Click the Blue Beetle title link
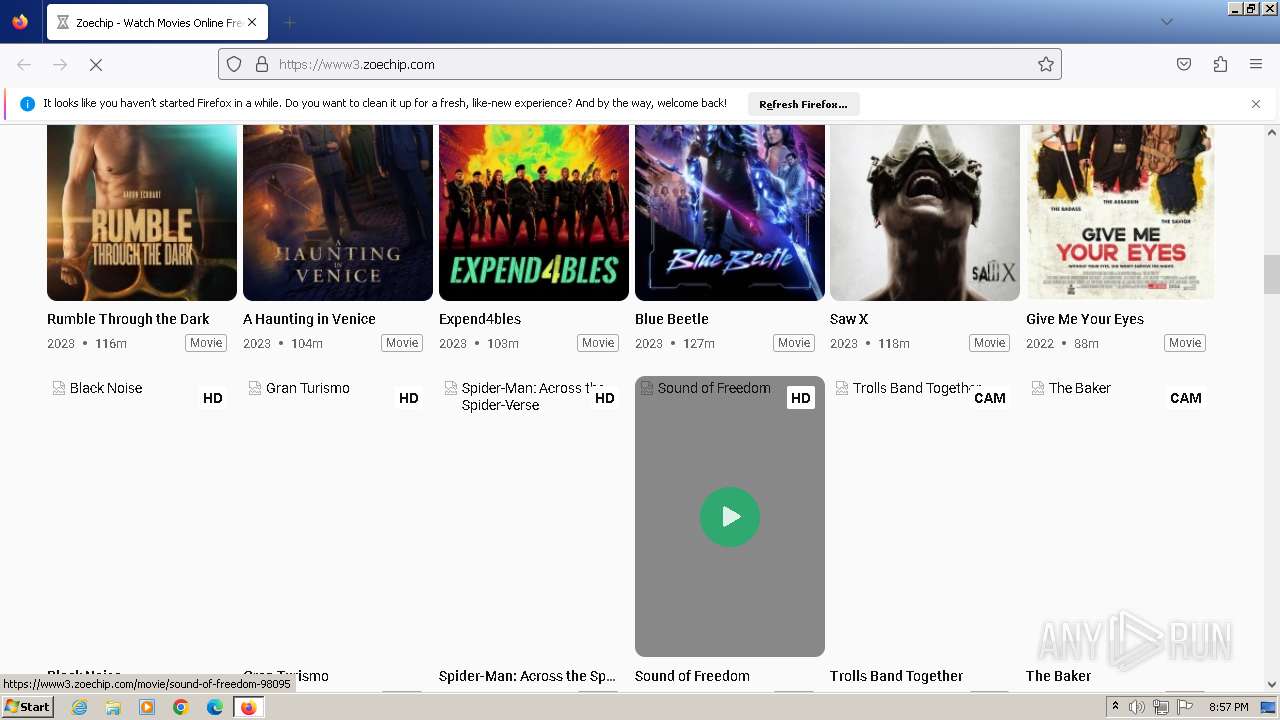Viewport: 1280px width, 720px height. click(x=672, y=319)
